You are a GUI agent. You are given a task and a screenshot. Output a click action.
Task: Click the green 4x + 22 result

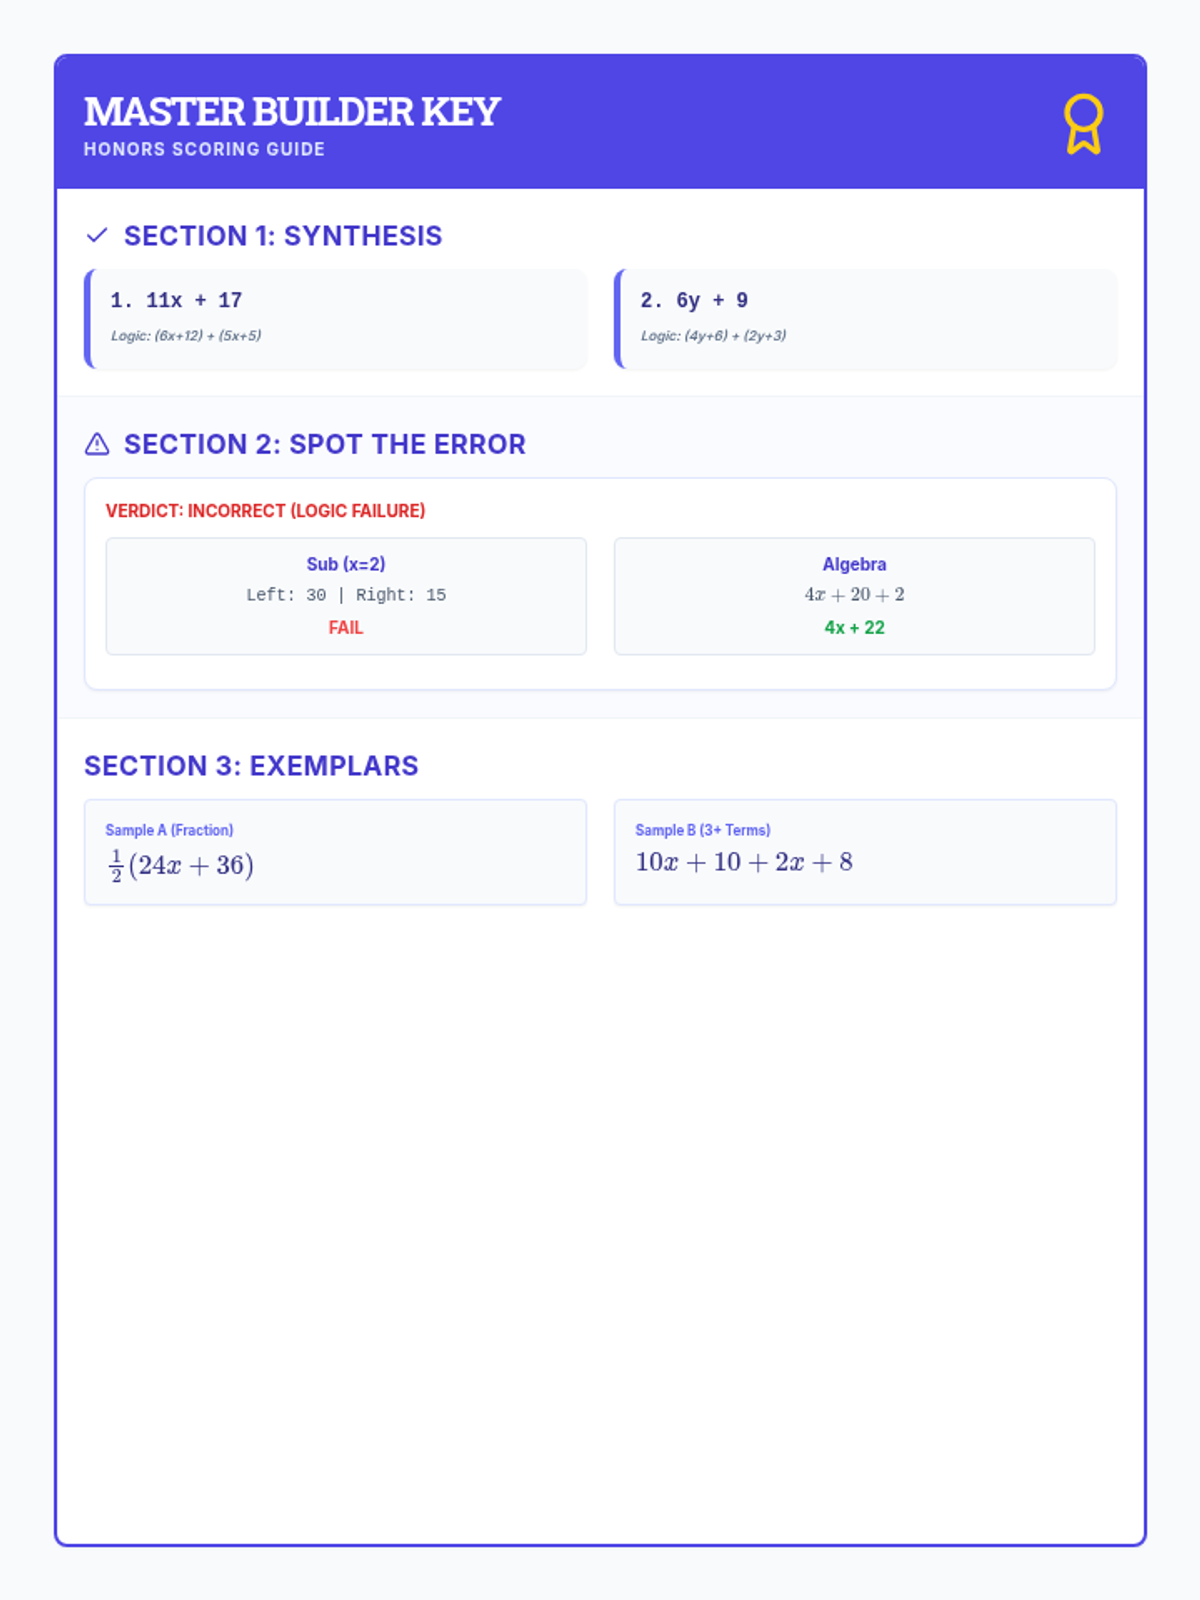pyautogui.click(x=854, y=628)
